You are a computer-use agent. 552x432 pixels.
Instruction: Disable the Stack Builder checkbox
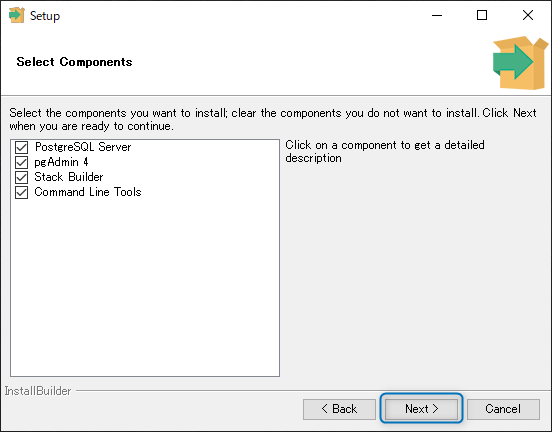coord(21,177)
